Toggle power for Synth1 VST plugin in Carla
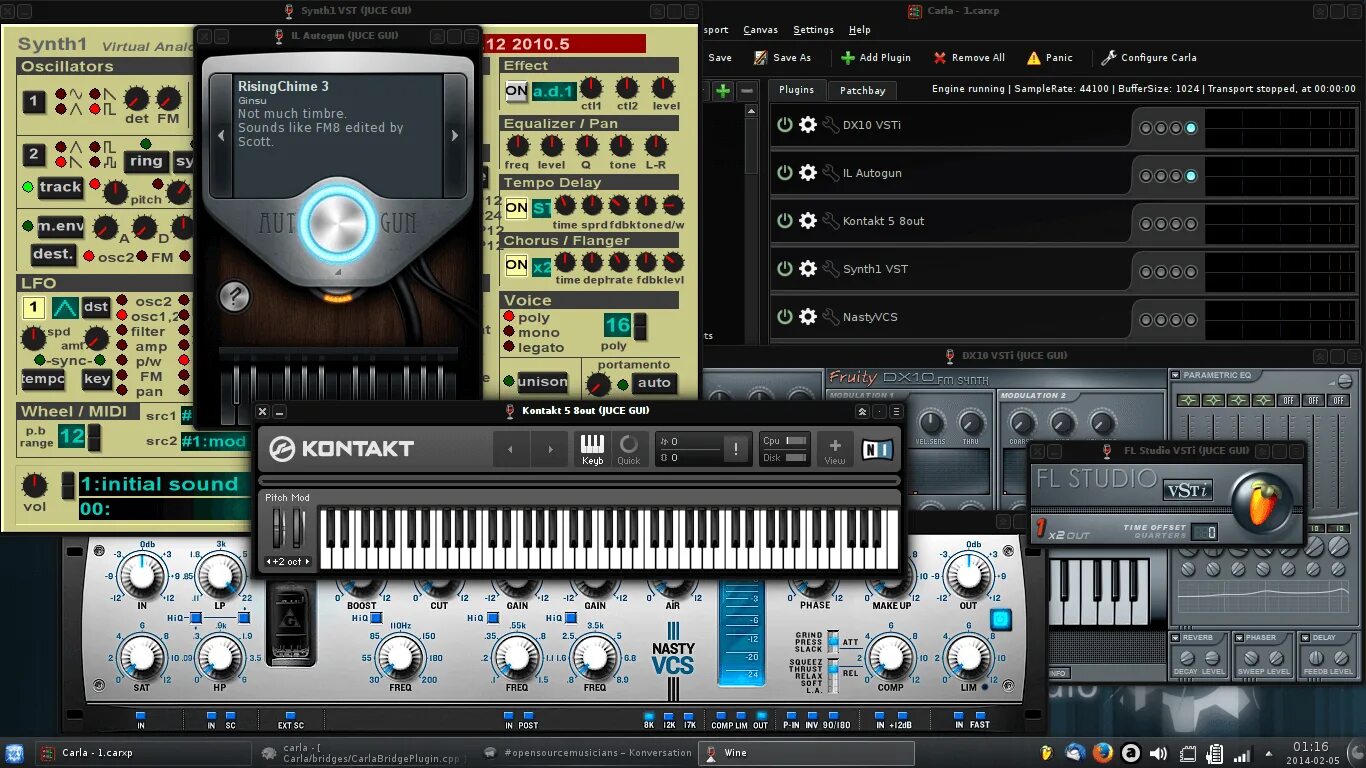Screen dimensions: 1366x768 [785, 269]
